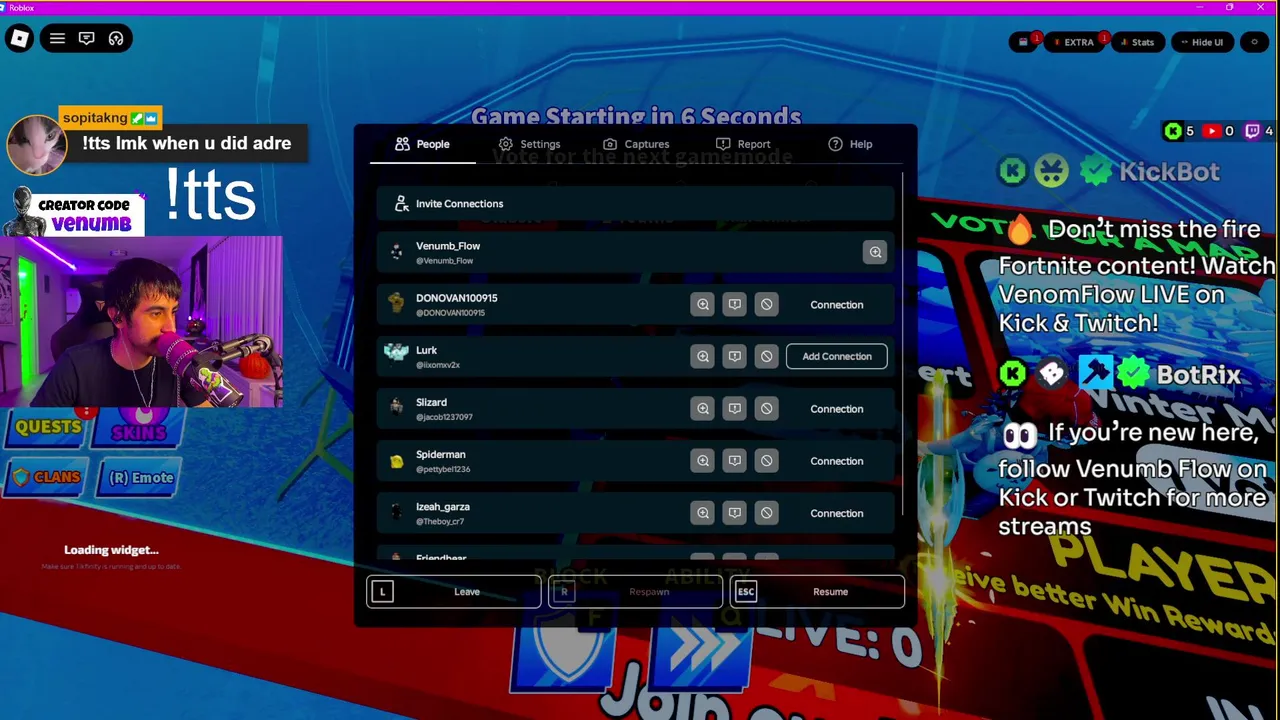Select Slizard player name

click(431, 402)
